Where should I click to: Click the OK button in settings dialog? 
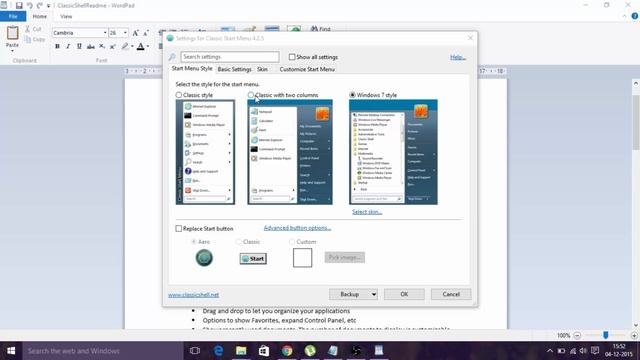coord(404,294)
